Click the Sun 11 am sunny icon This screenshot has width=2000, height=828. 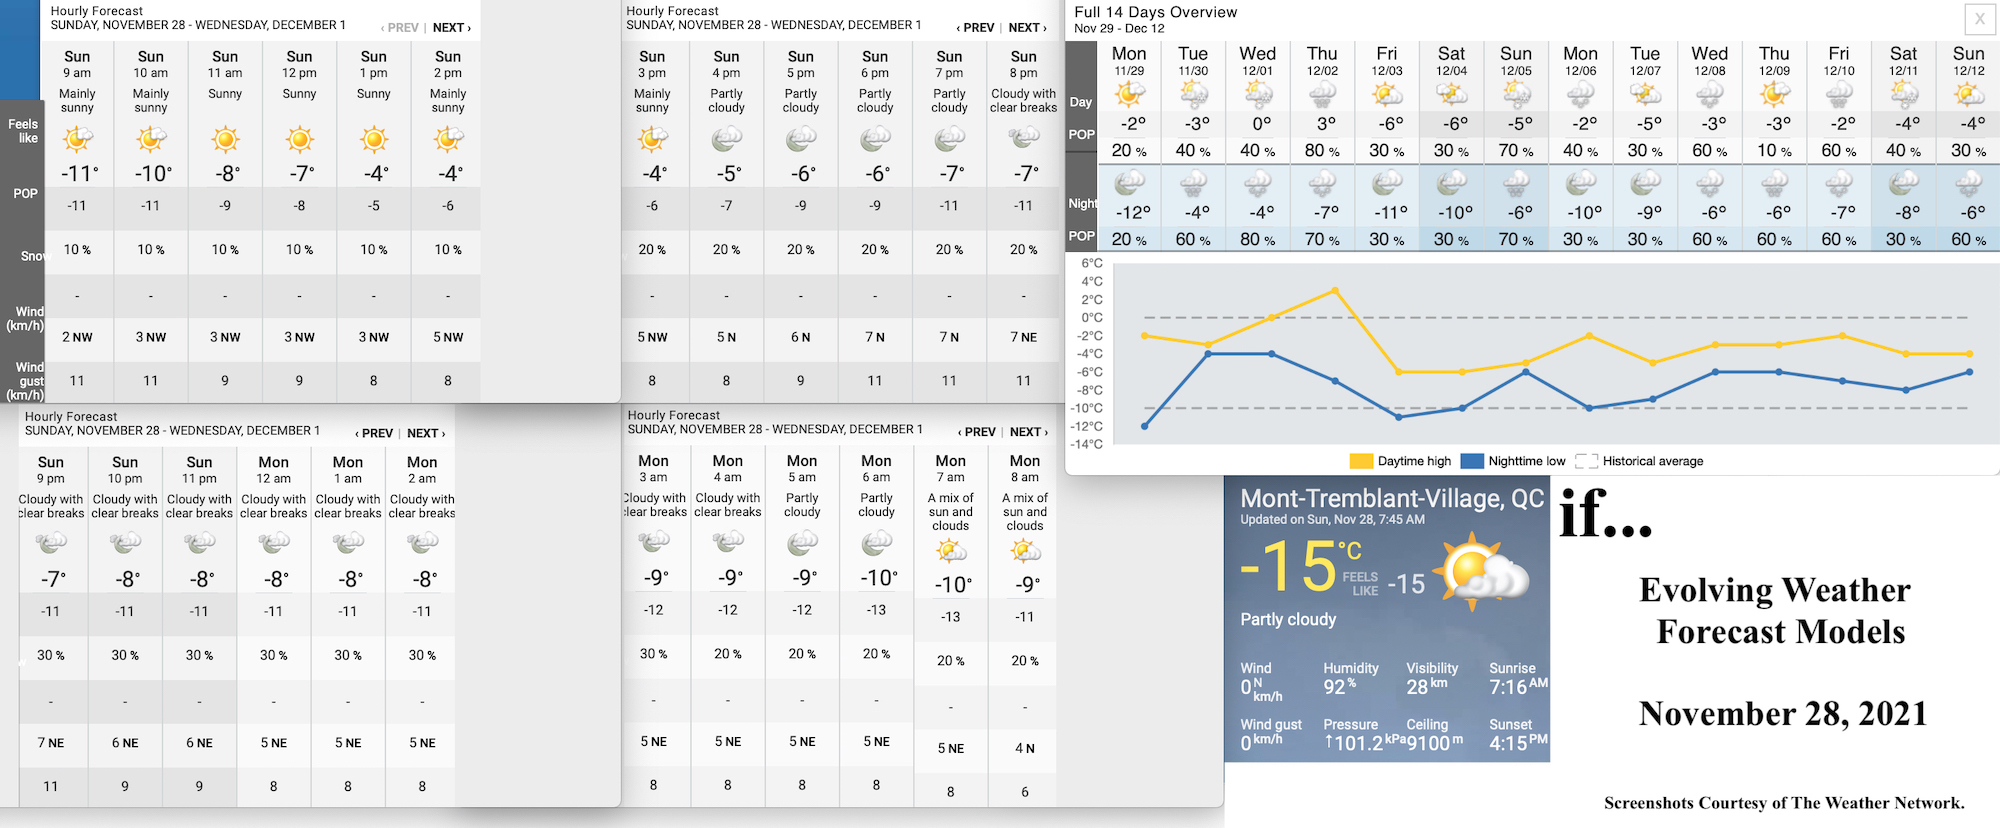point(225,139)
